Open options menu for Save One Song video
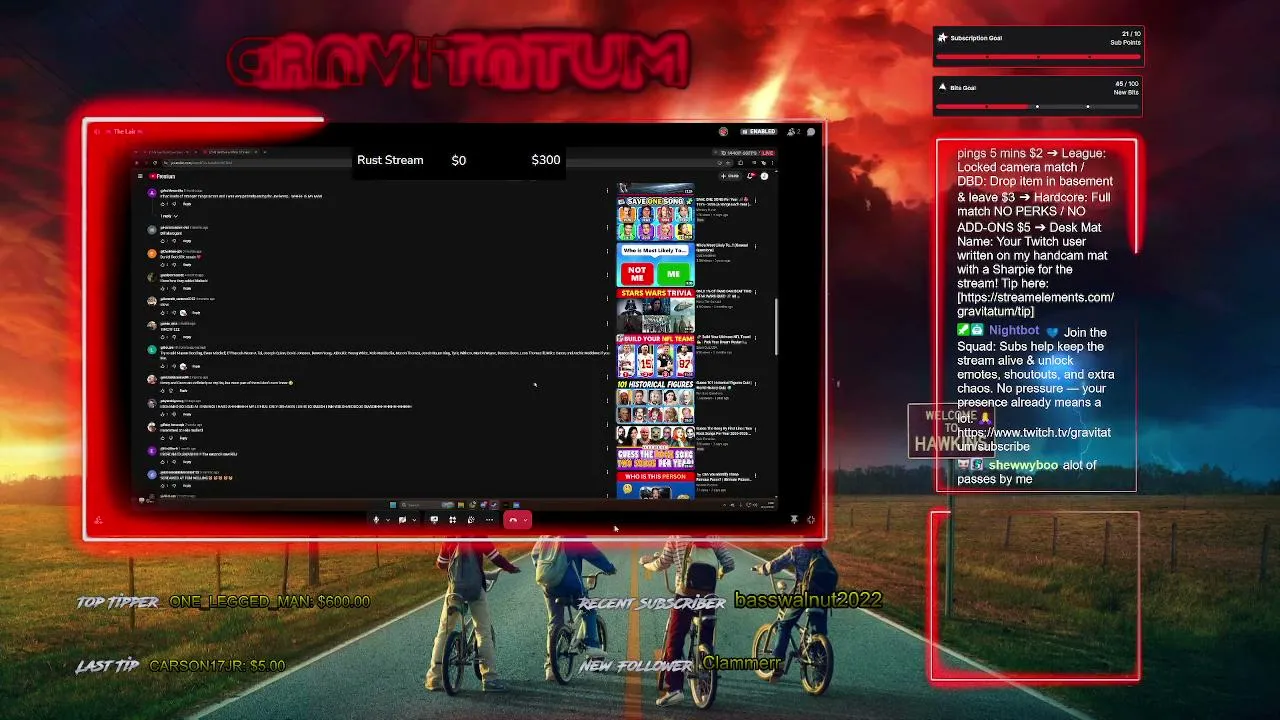 coord(755,201)
